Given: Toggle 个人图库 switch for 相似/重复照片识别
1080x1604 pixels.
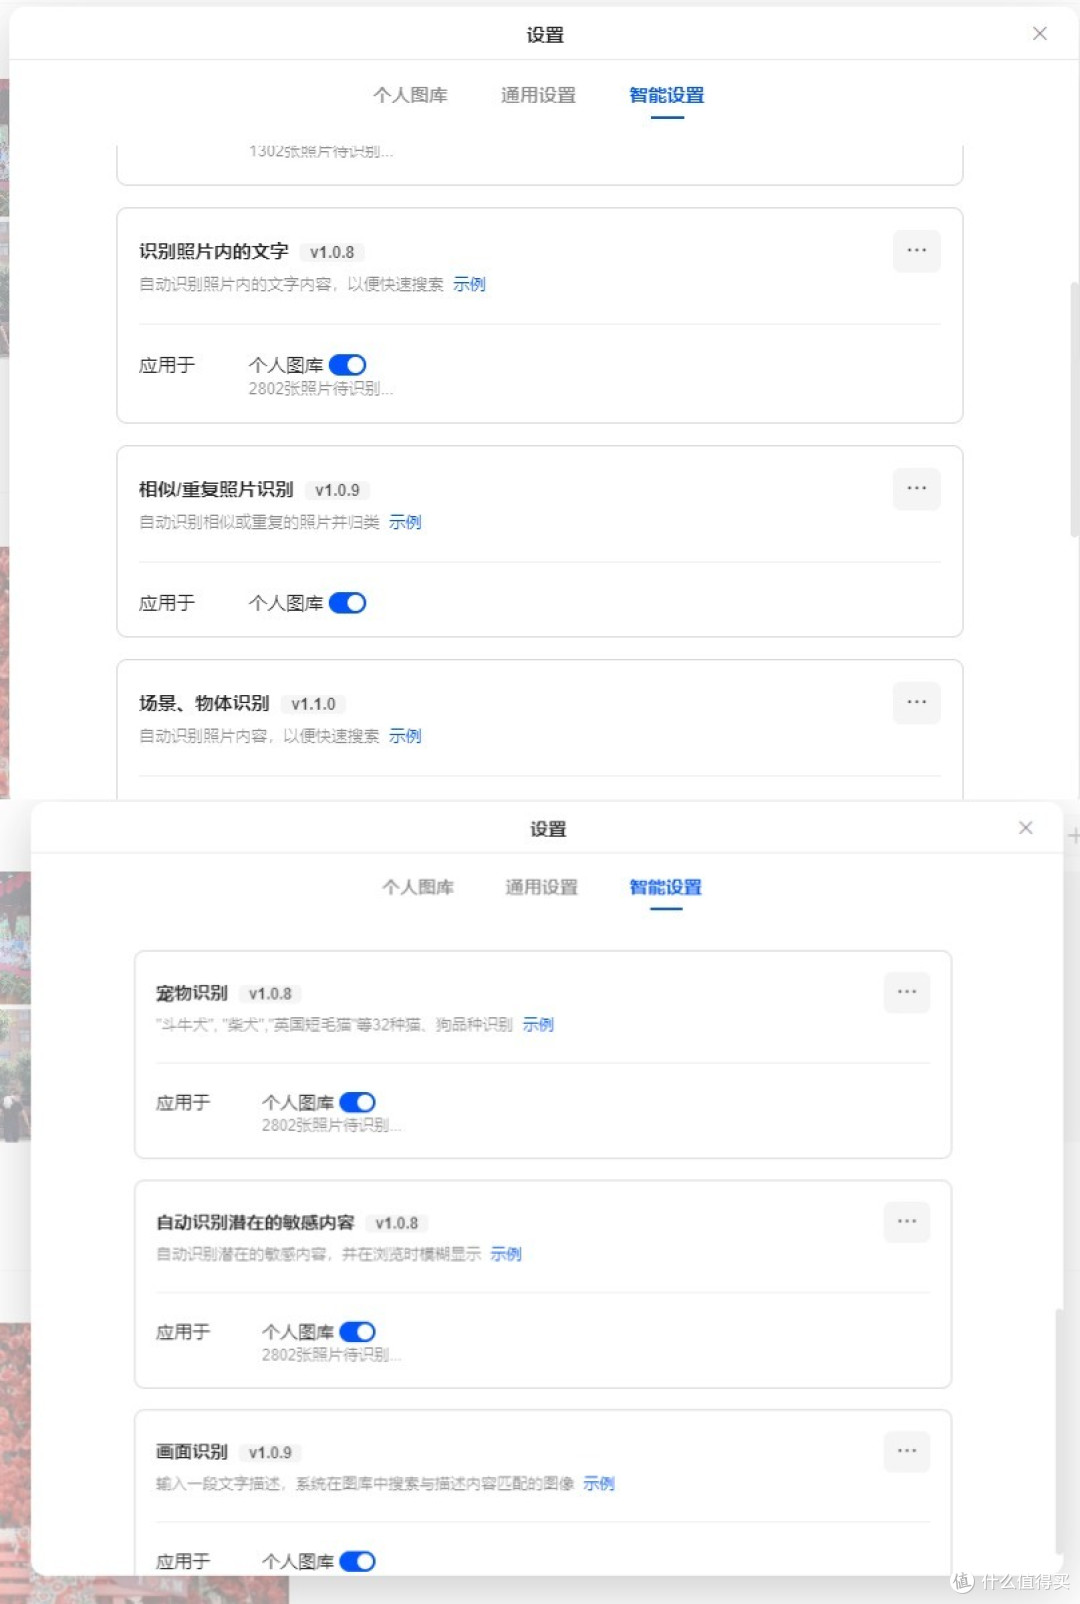Looking at the screenshot, I should pos(348,603).
